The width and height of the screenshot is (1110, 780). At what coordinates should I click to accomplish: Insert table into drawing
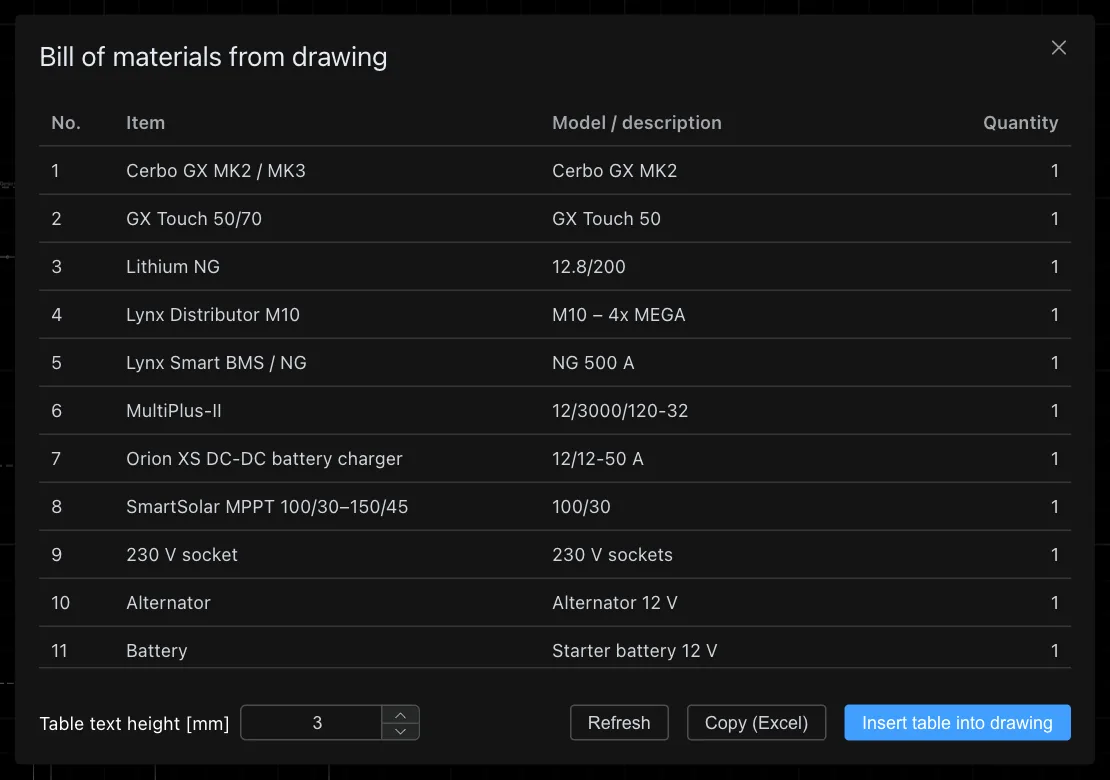(x=957, y=723)
